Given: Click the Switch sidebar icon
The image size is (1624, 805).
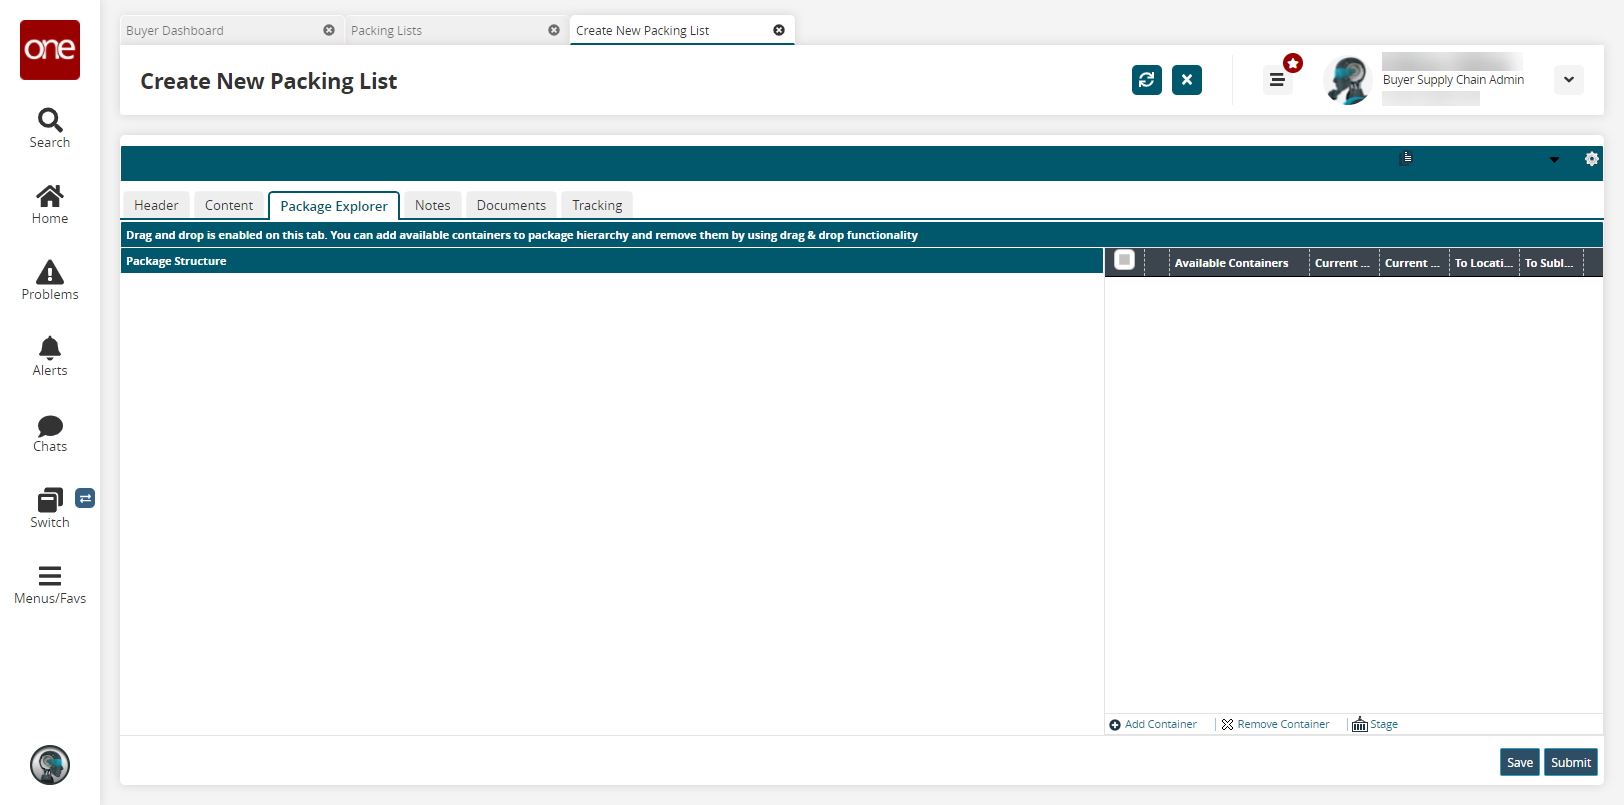Looking at the screenshot, I should (50, 509).
